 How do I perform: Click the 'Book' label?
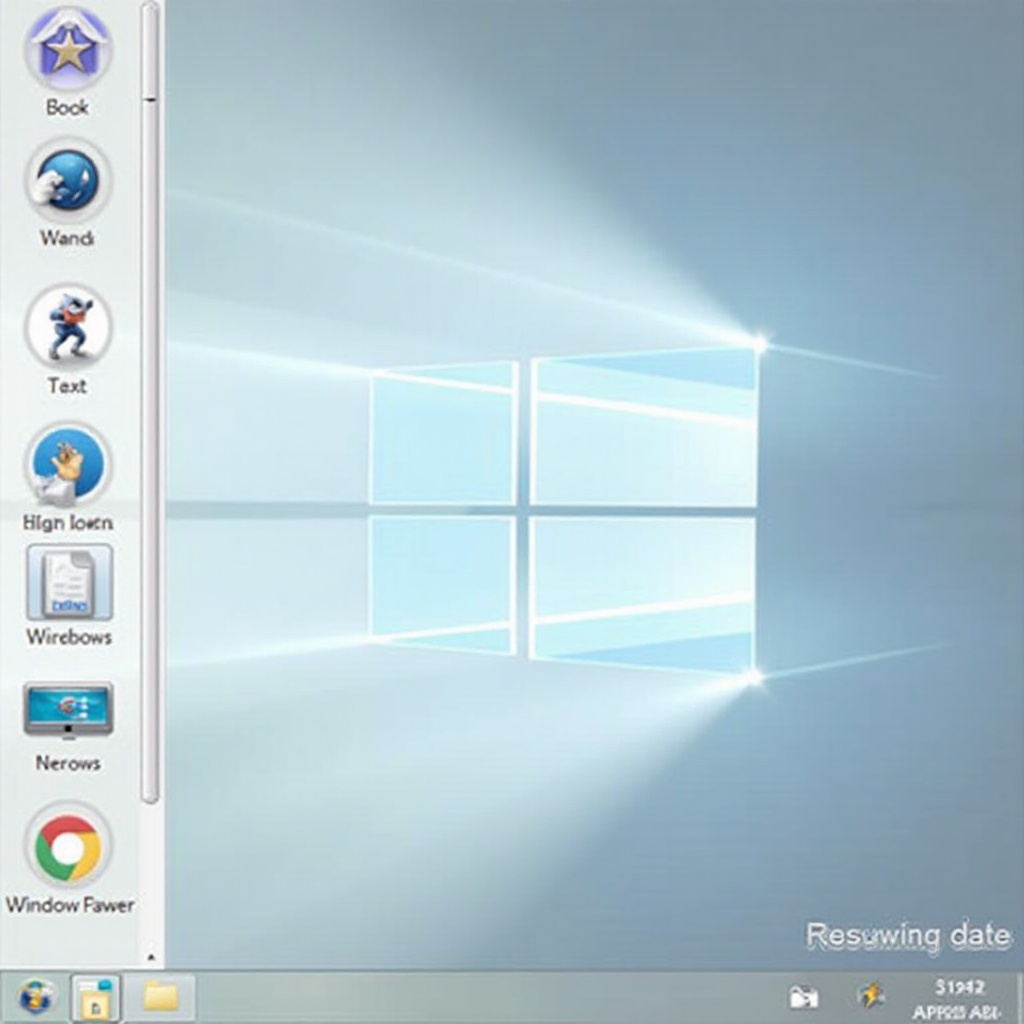[67, 107]
